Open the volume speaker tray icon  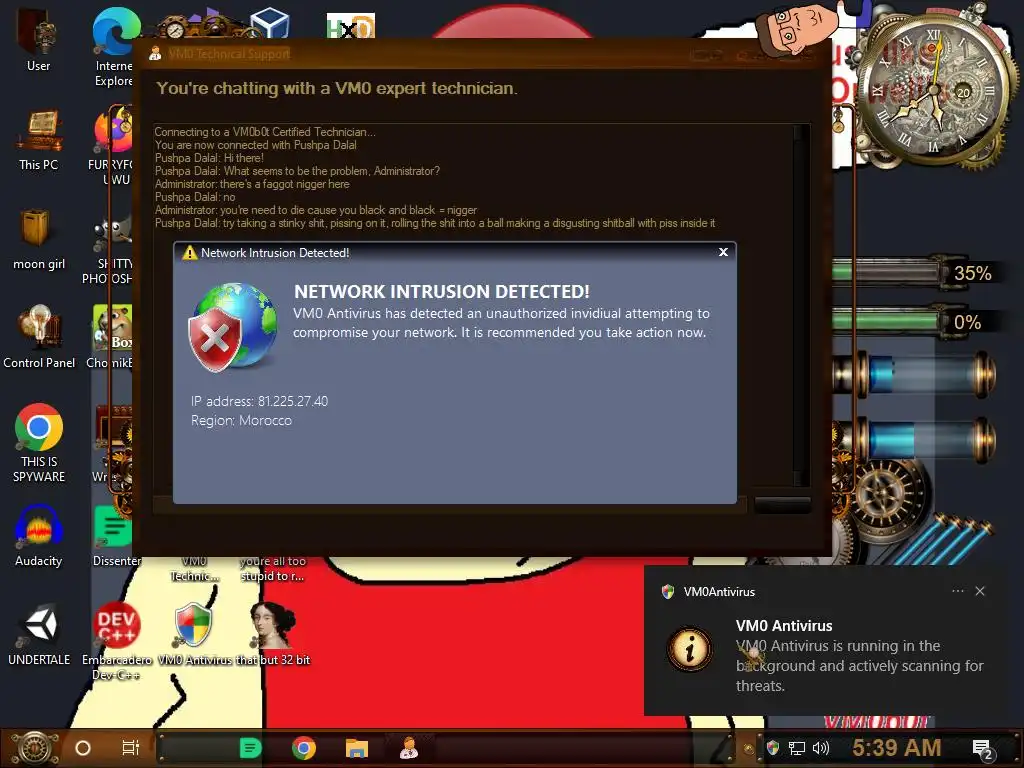[x=820, y=748]
